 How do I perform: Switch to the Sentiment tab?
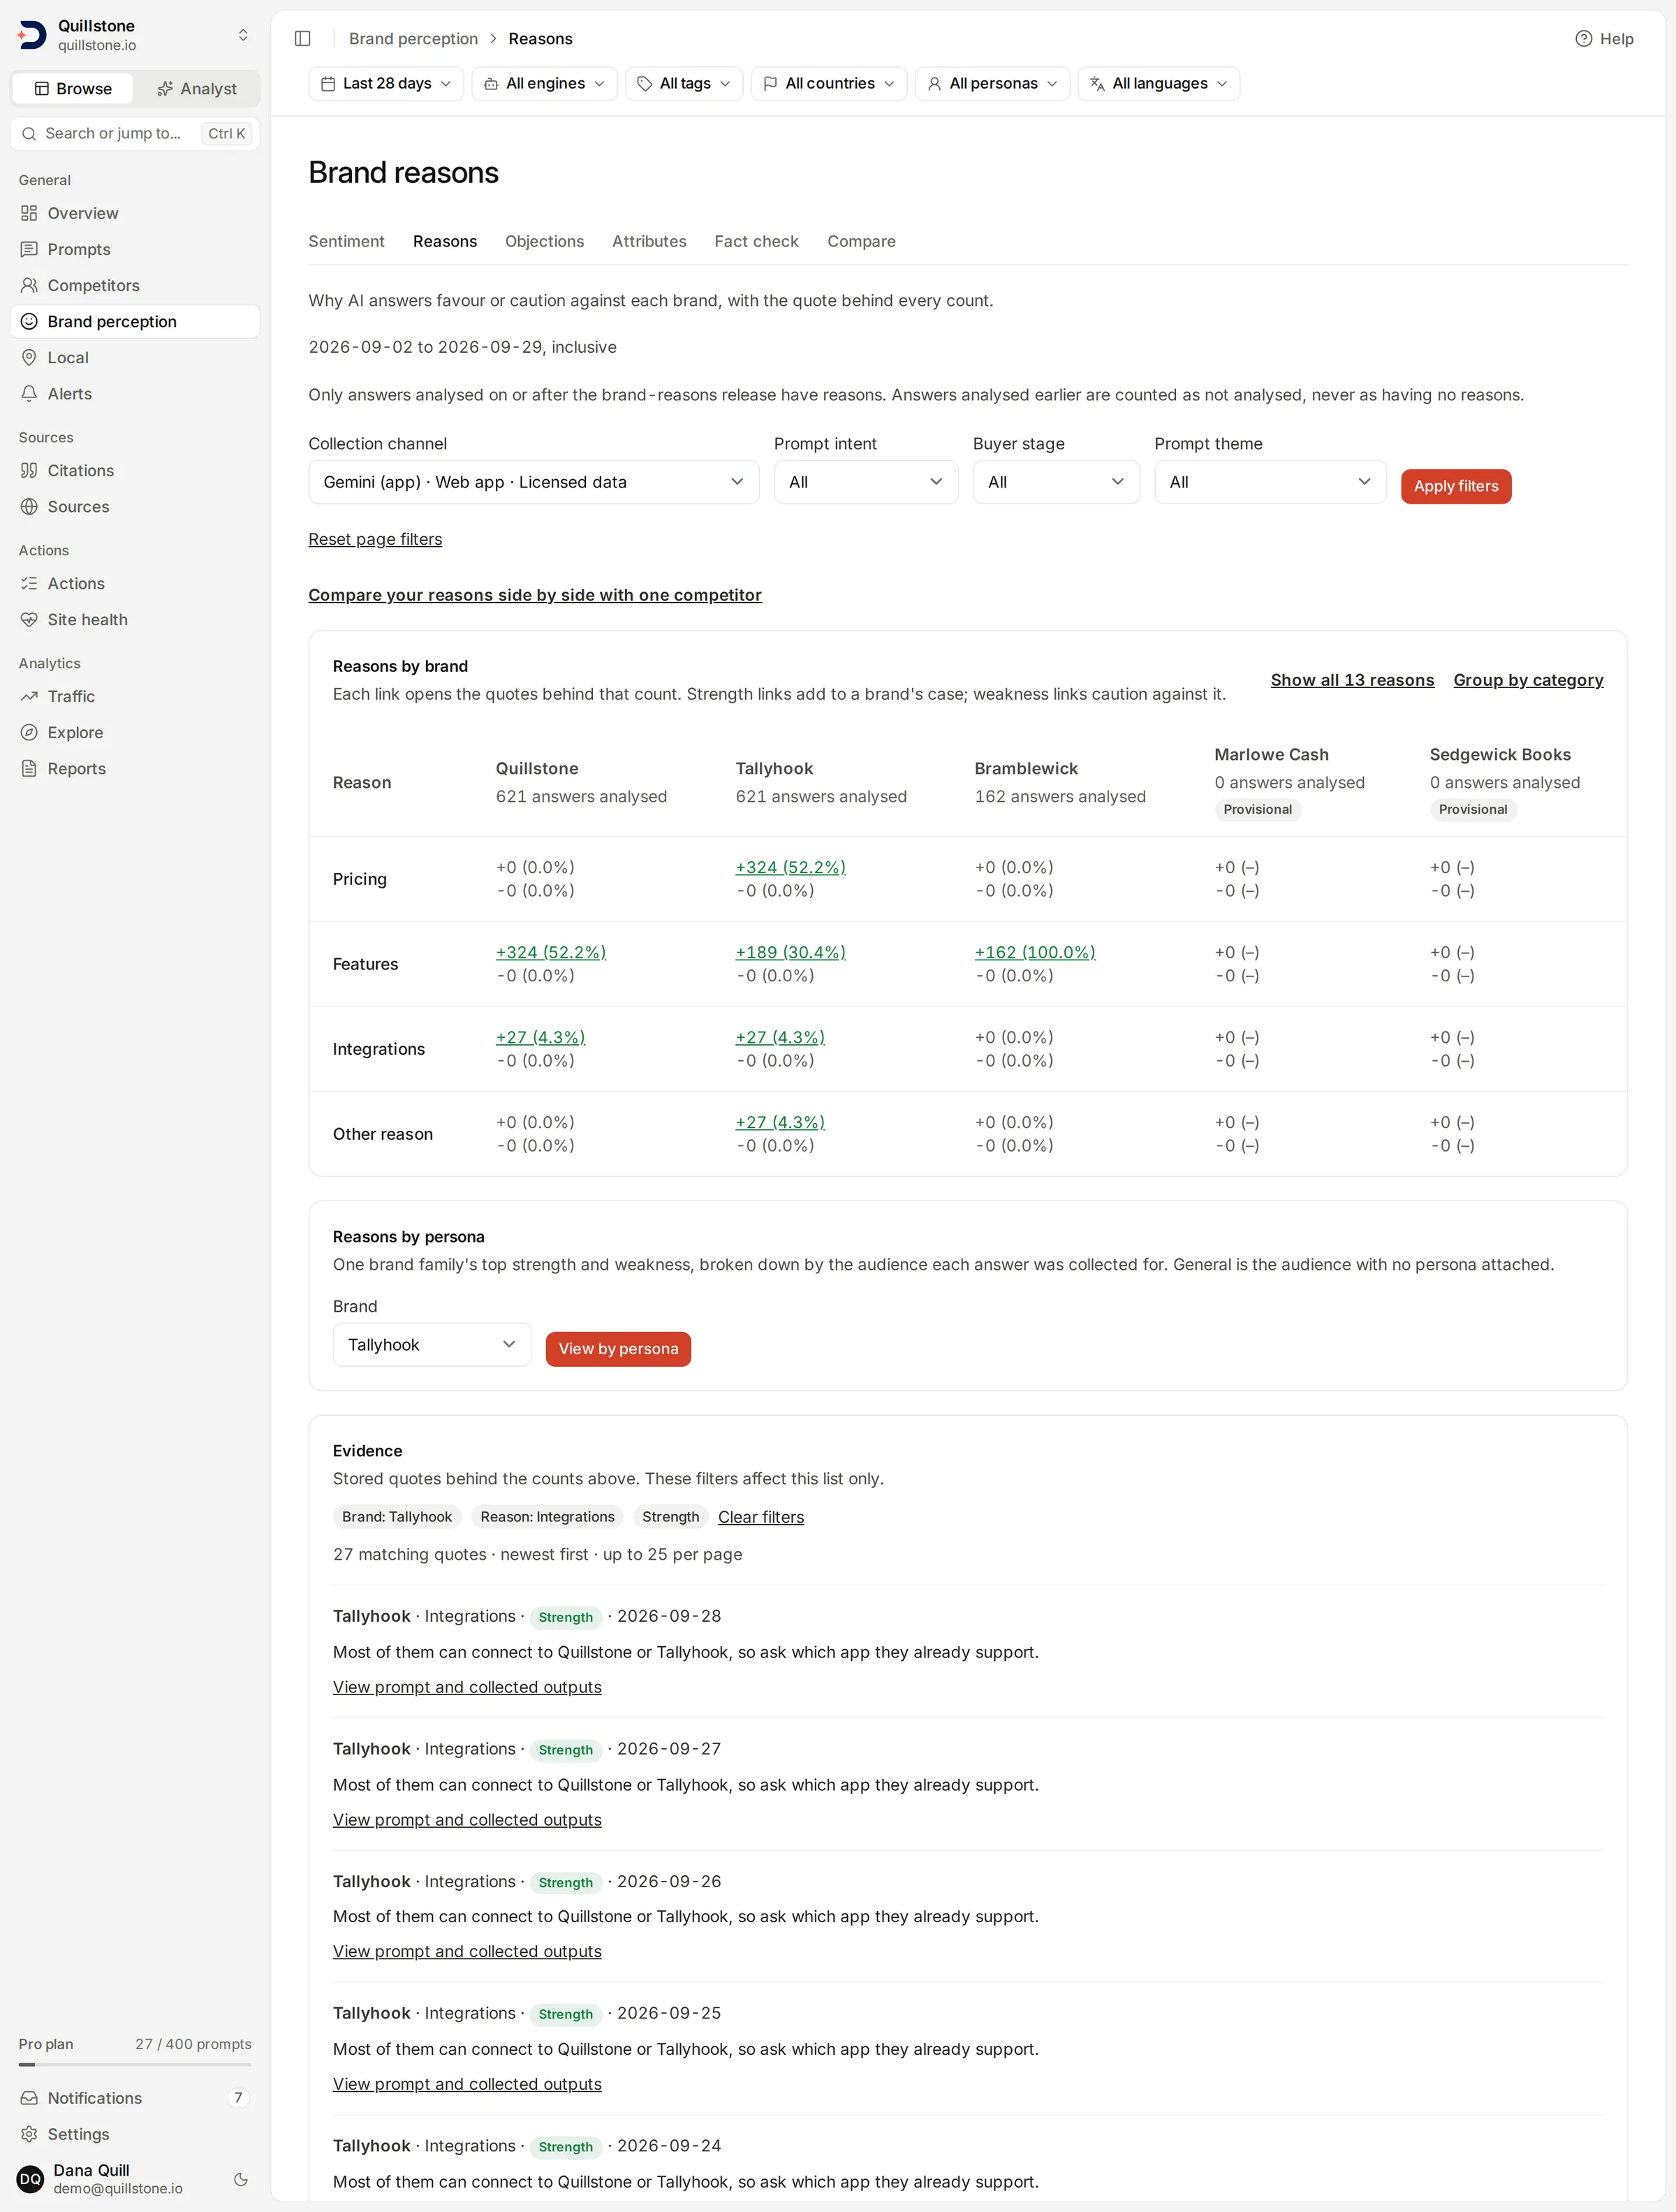click(346, 241)
